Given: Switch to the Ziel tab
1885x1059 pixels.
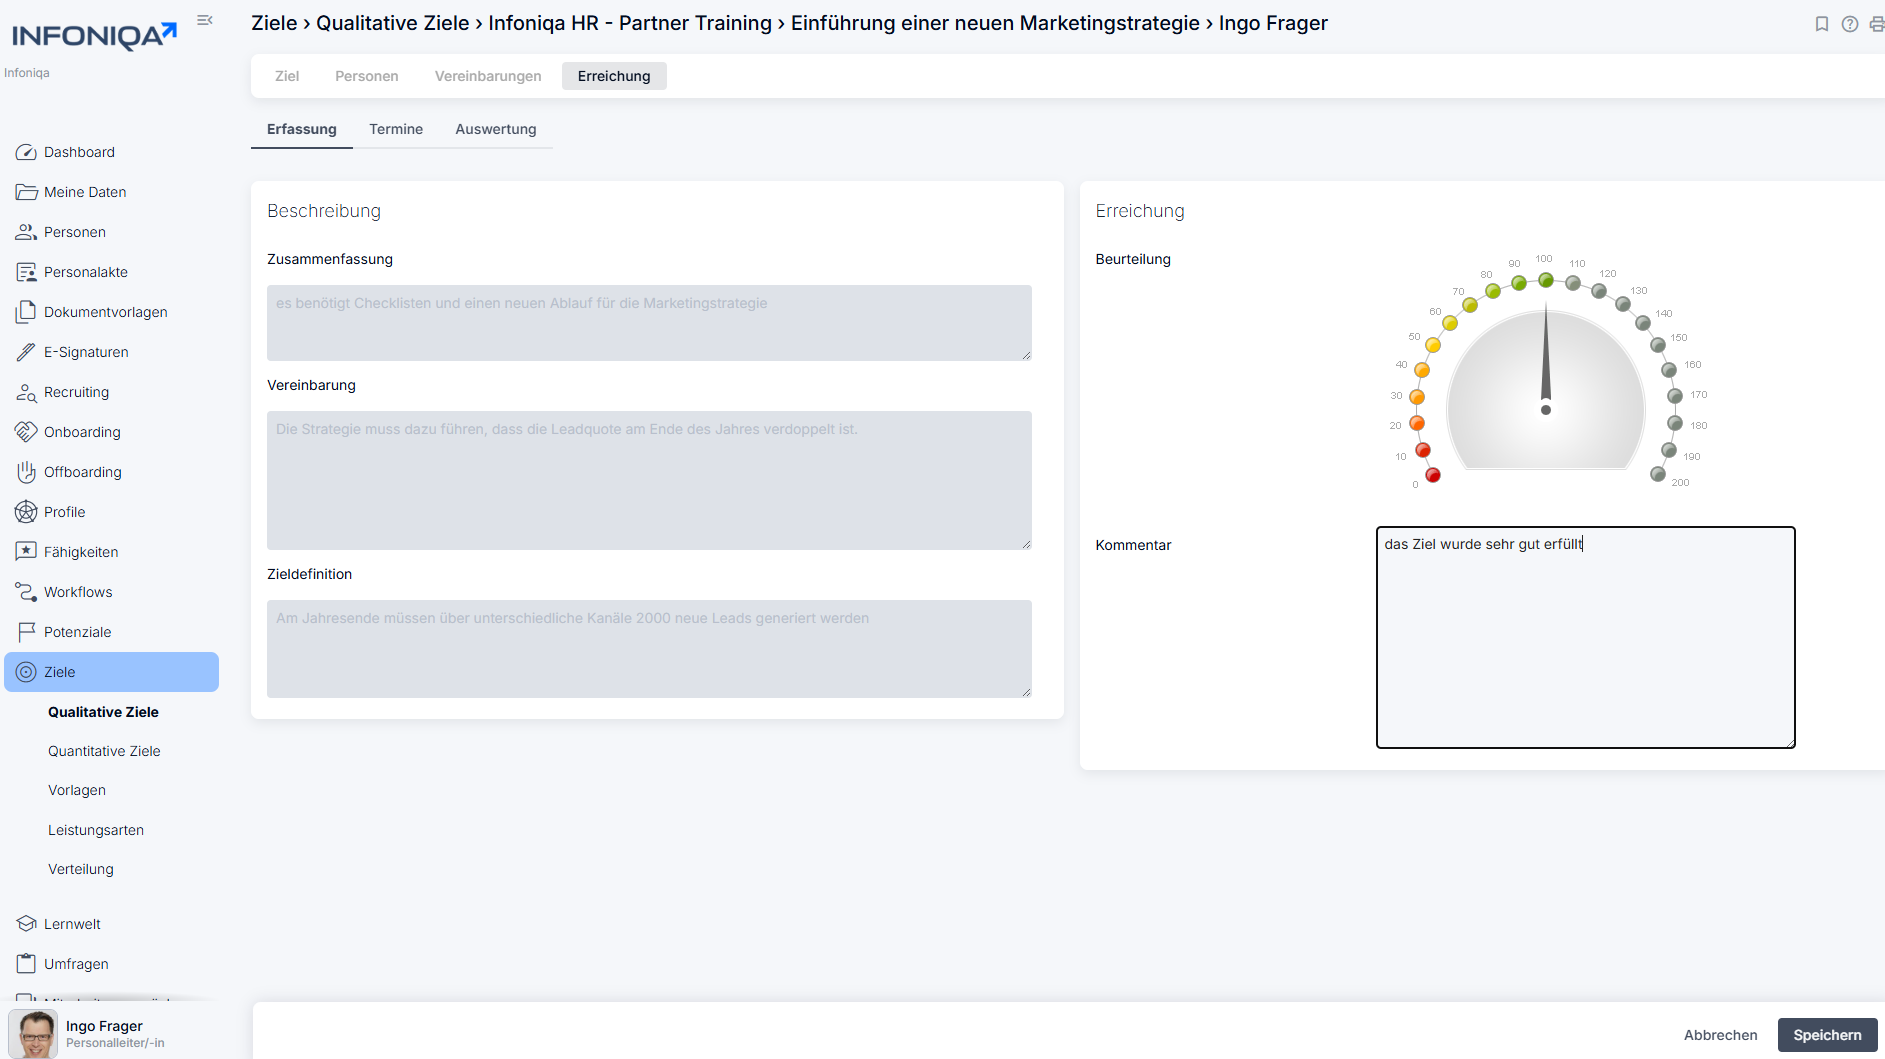Looking at the screenshot, I should pos(287,76).
